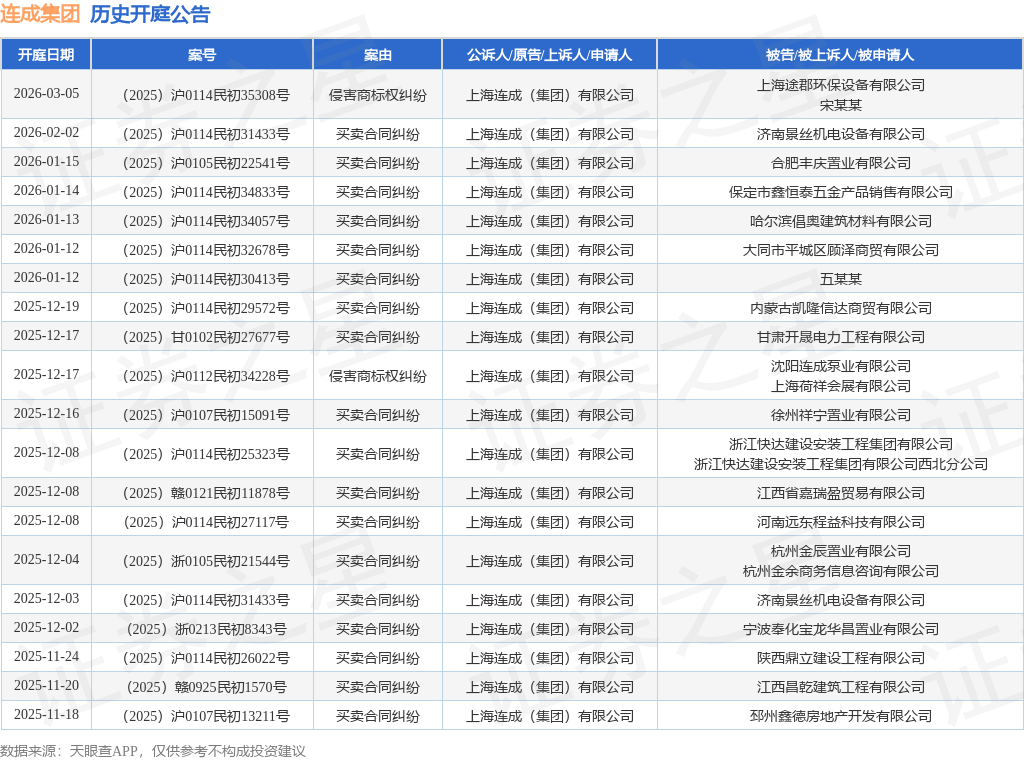This screenshot has height=760, width=1024.
Task: Click the date 2026-01-14
Action: pos(46,191)
